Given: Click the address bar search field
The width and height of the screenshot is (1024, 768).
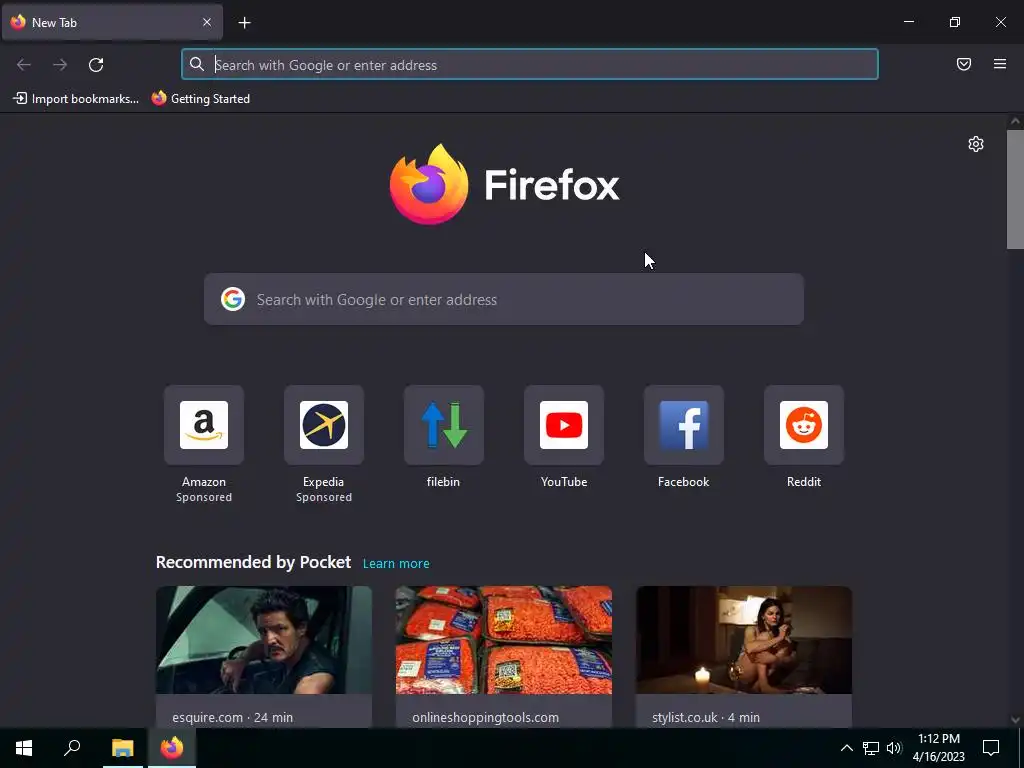Looking at the screenshot, I should click(530, 65).
